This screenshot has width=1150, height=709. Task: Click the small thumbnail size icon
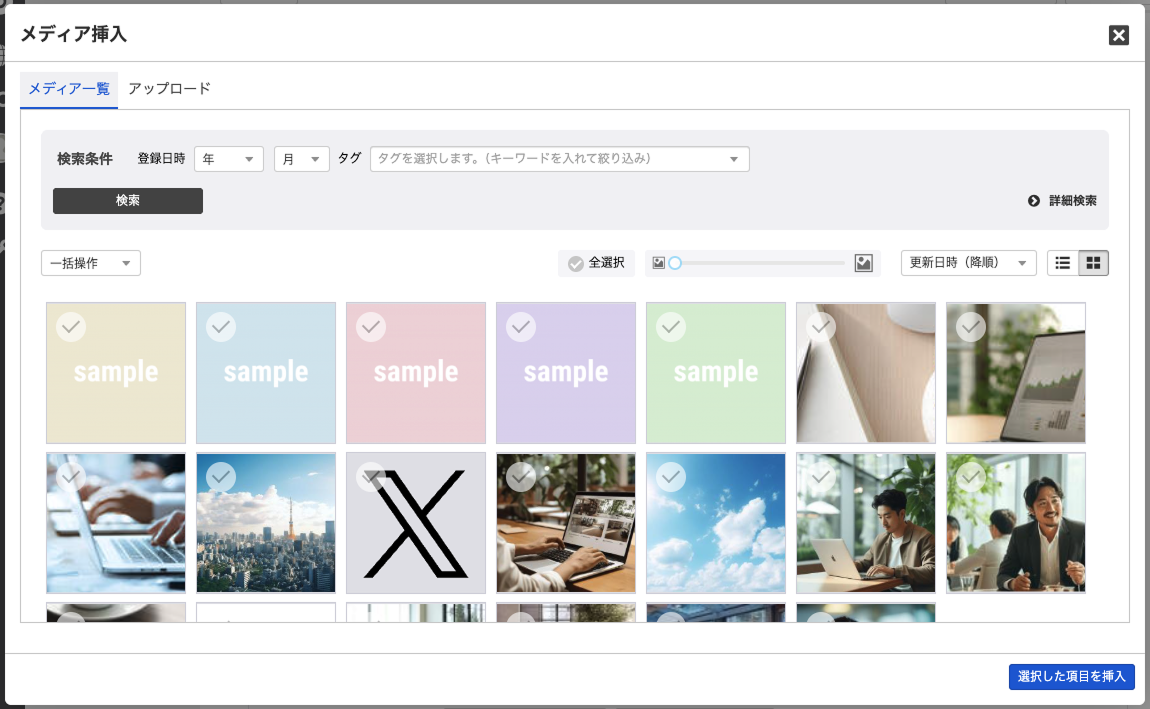click(x=659, y=263)
